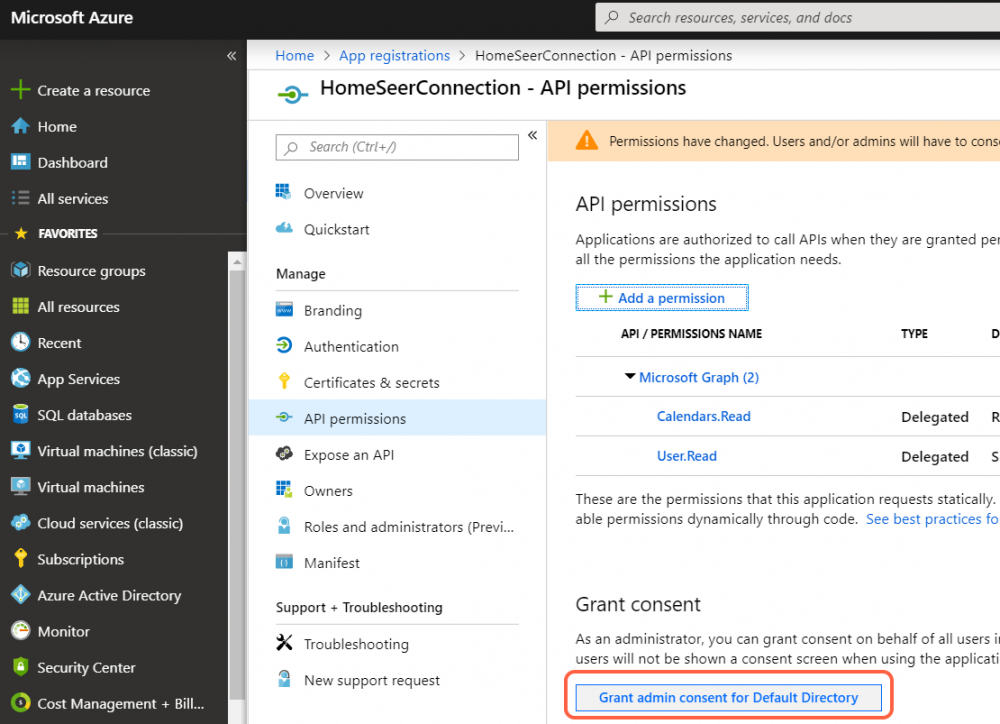Click Grant admin consent for Default Directory
This screenshot has width=1000, height=724.
728,697
